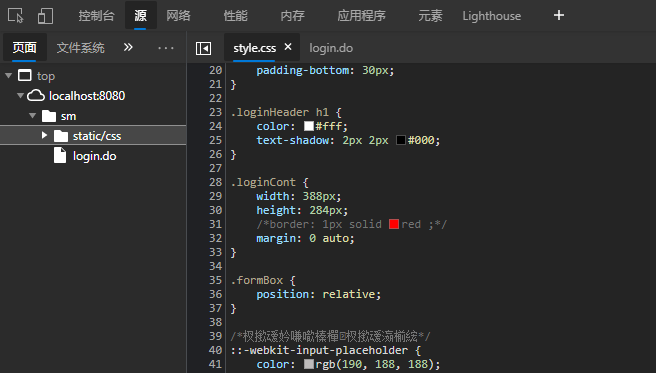Activate the inspect element picker icon
Screen dimensions: 656x373
(15, 16)
